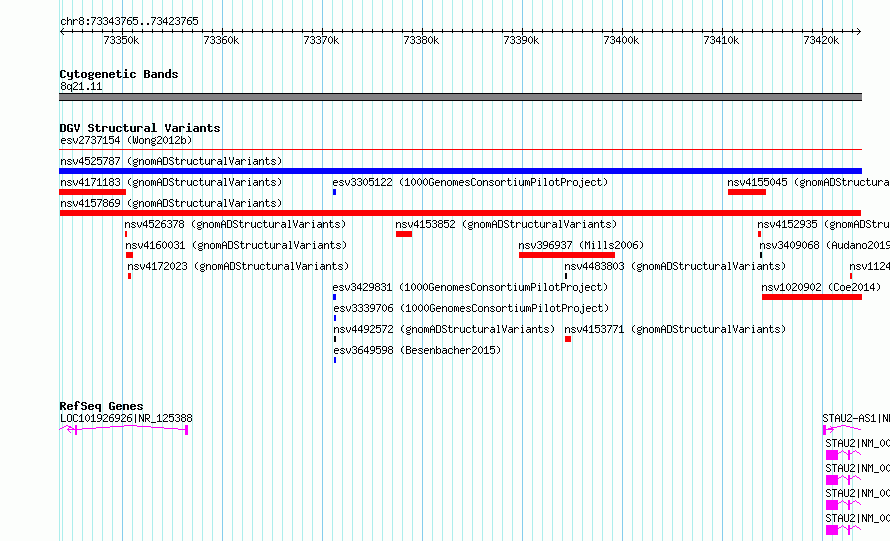
Task: Open the nsv3409068 (Audano2019) label
Action: [825, 245]
